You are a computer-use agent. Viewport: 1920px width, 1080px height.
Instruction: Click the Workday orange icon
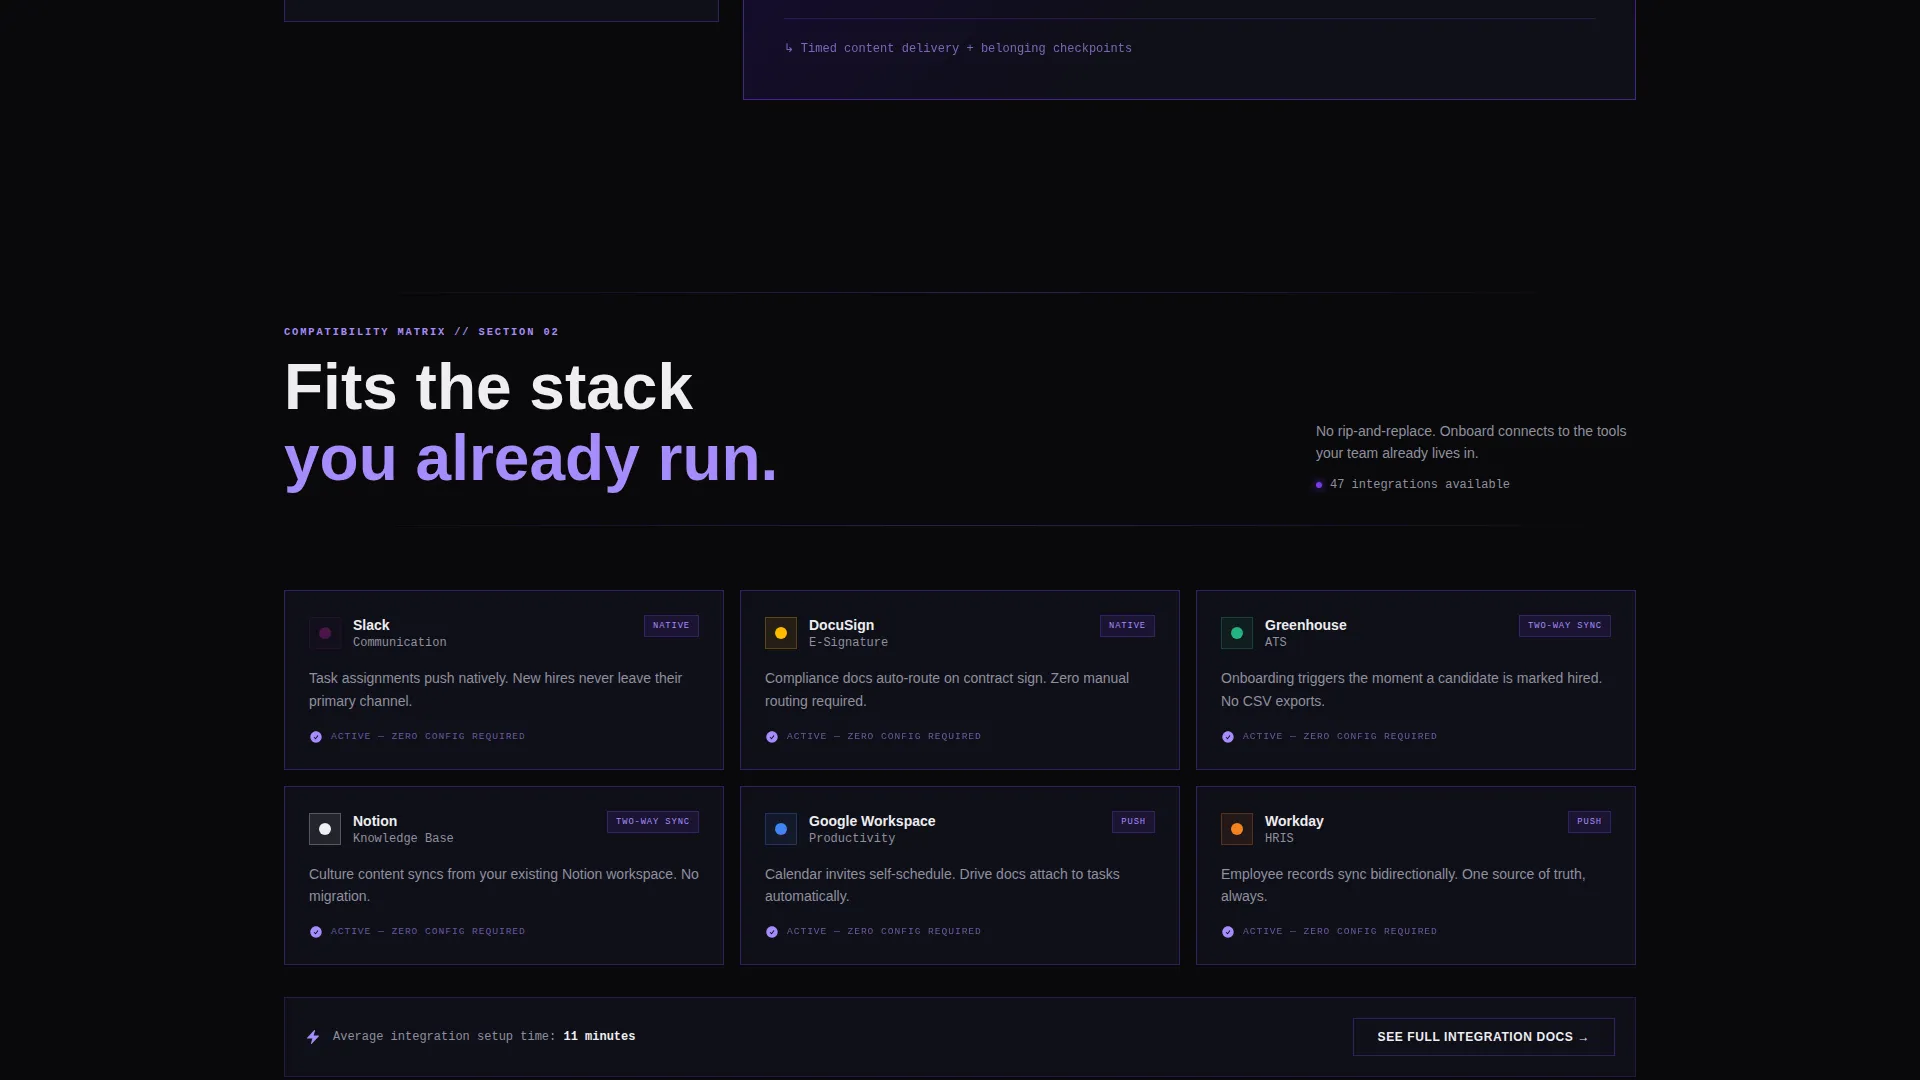pos(1237,829)
